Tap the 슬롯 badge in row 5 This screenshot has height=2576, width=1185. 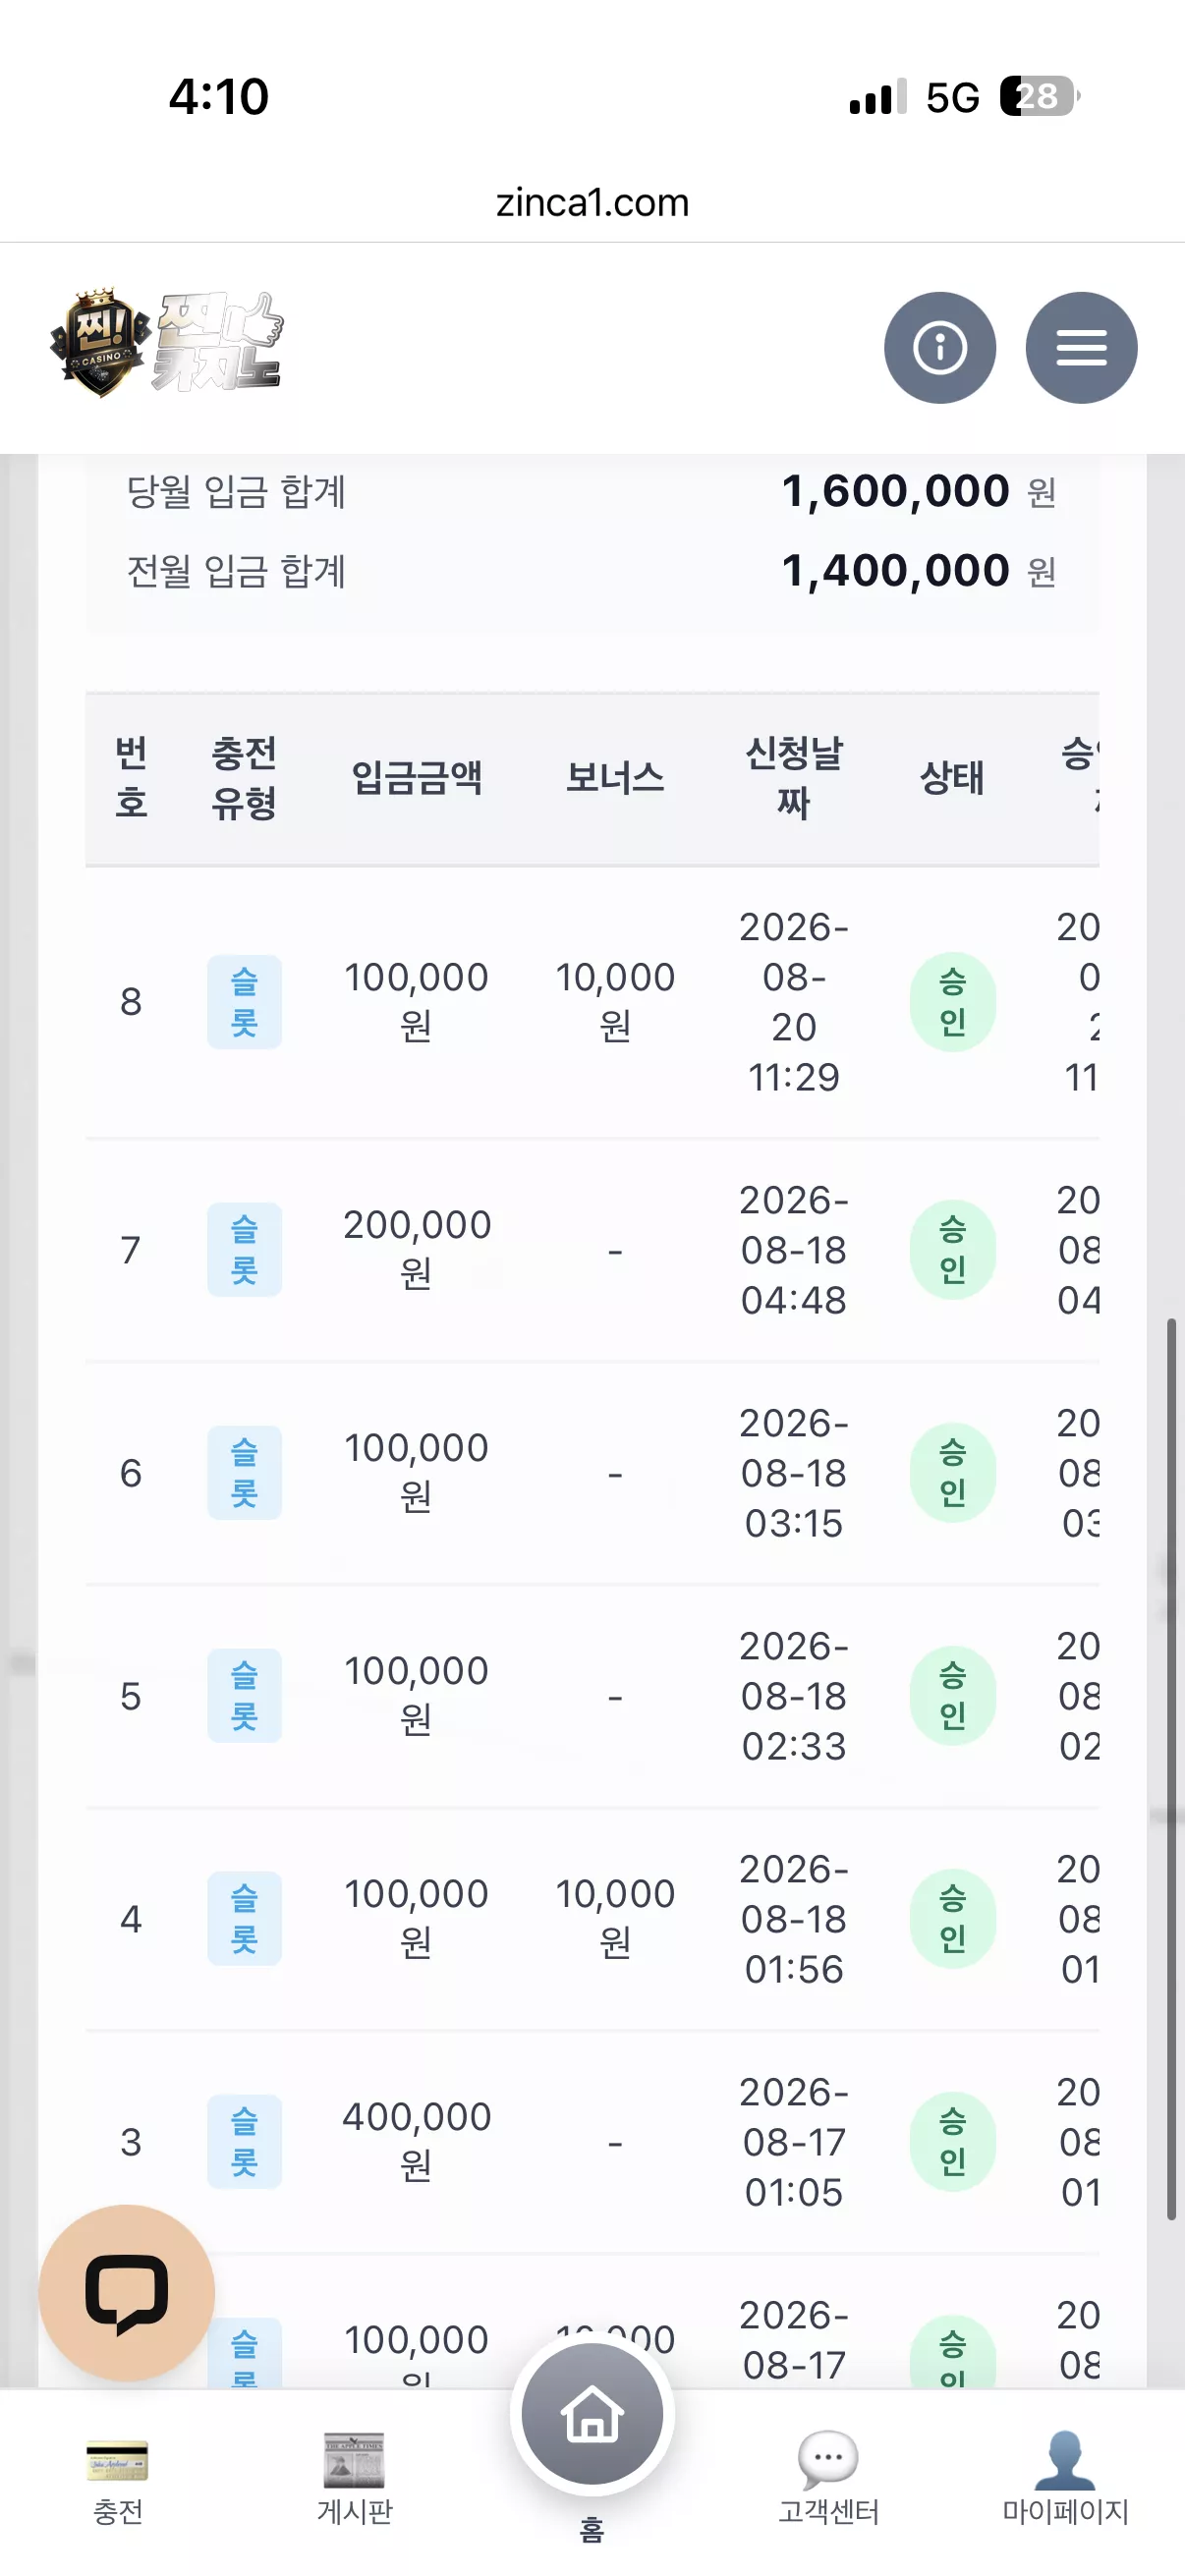coord(244,1696)
